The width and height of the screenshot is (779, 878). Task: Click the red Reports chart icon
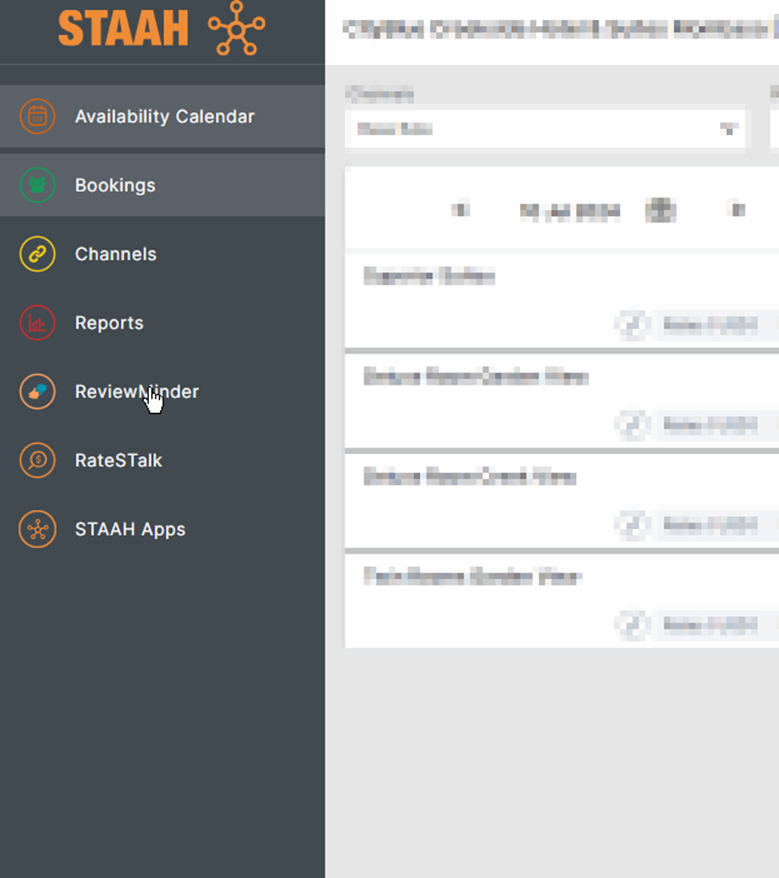tap(38, 323)
